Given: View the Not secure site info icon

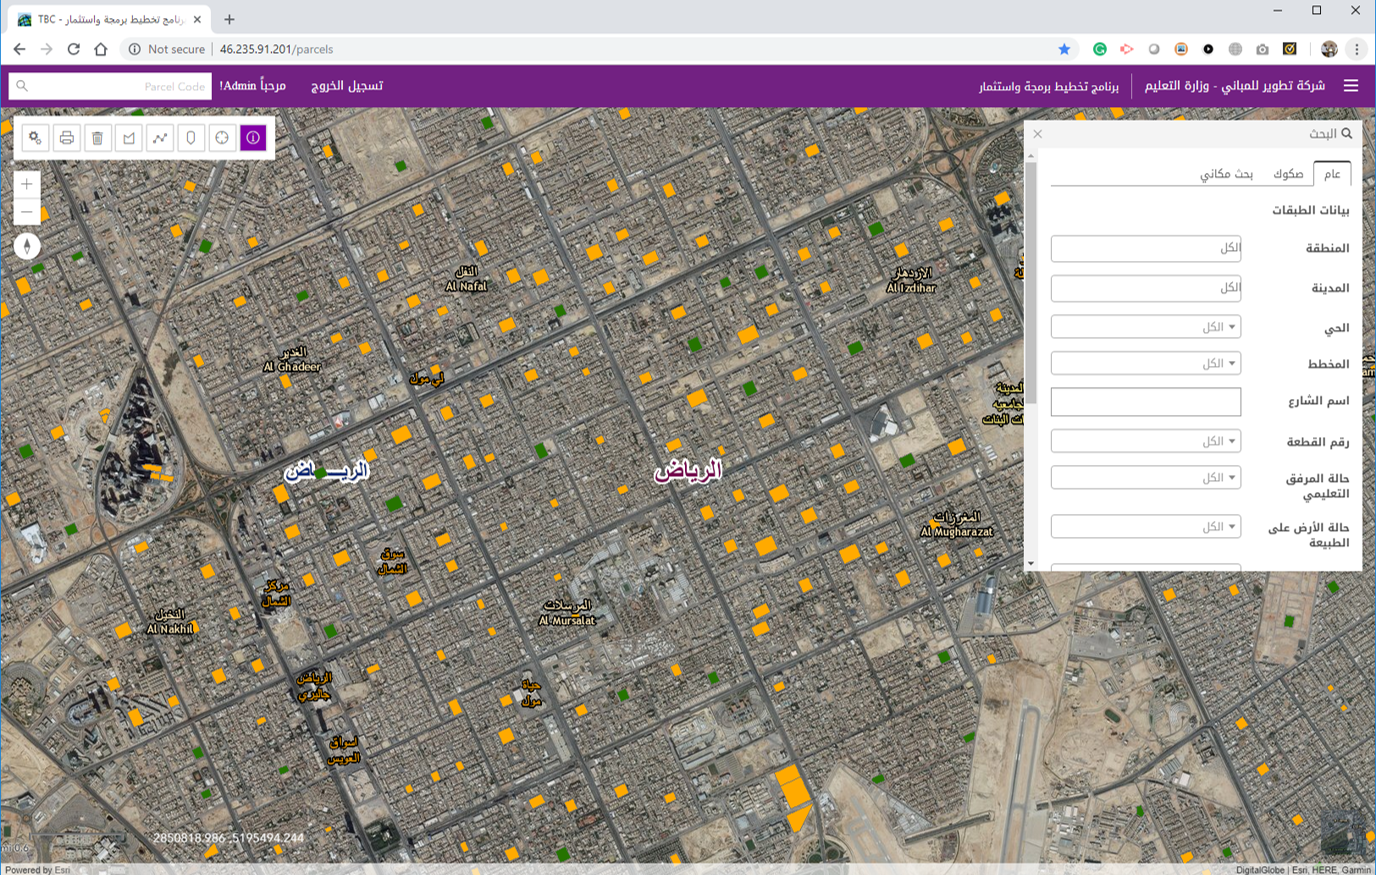Looking at the screenshot, I should pos(134,49).
